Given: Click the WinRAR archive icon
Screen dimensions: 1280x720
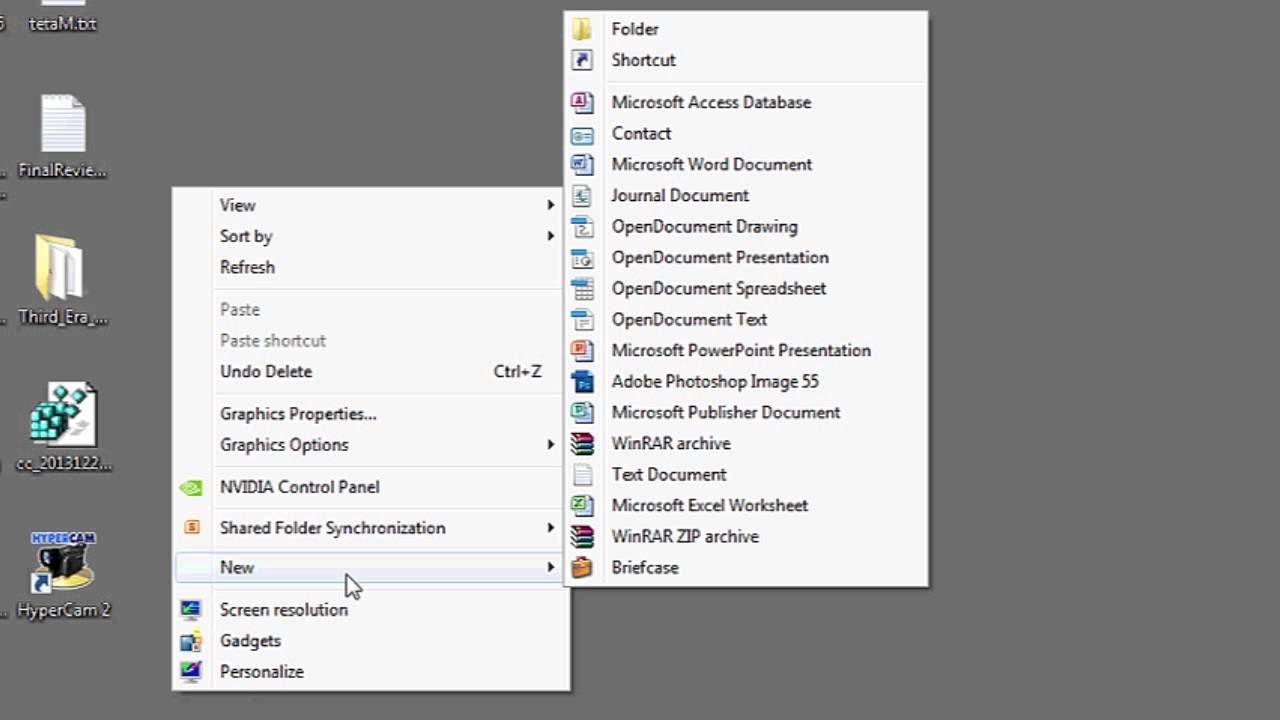Looking at the screenshot, I should click(582, 443).
